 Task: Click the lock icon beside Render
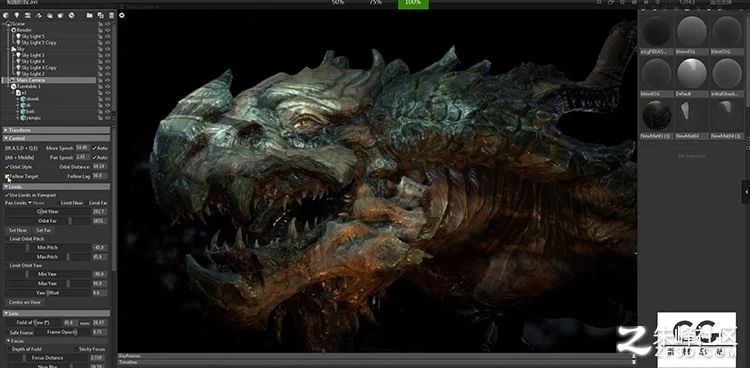pos(100,30)
